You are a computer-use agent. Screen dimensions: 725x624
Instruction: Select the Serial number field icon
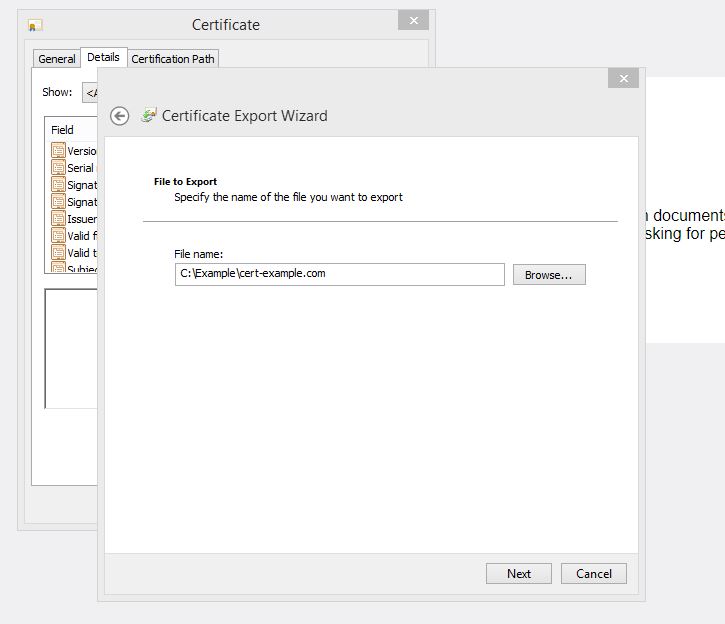coord(59,168)
